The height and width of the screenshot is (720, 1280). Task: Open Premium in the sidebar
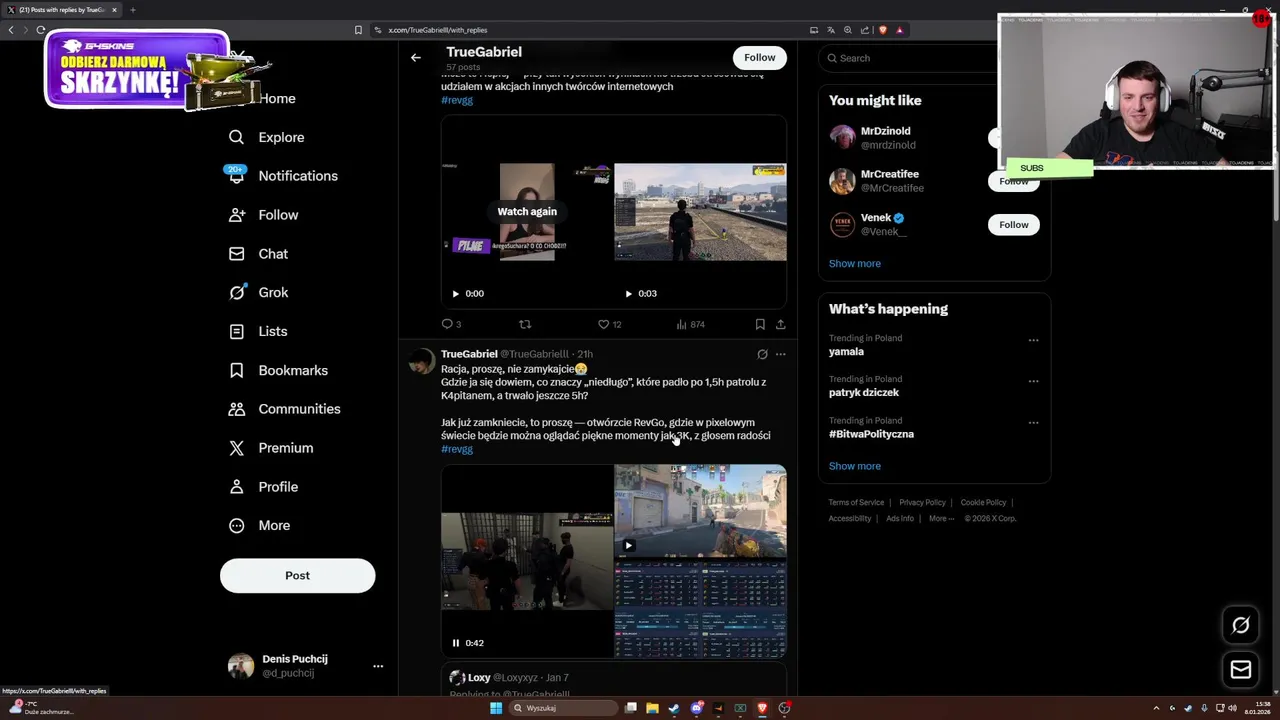[271, 448]
